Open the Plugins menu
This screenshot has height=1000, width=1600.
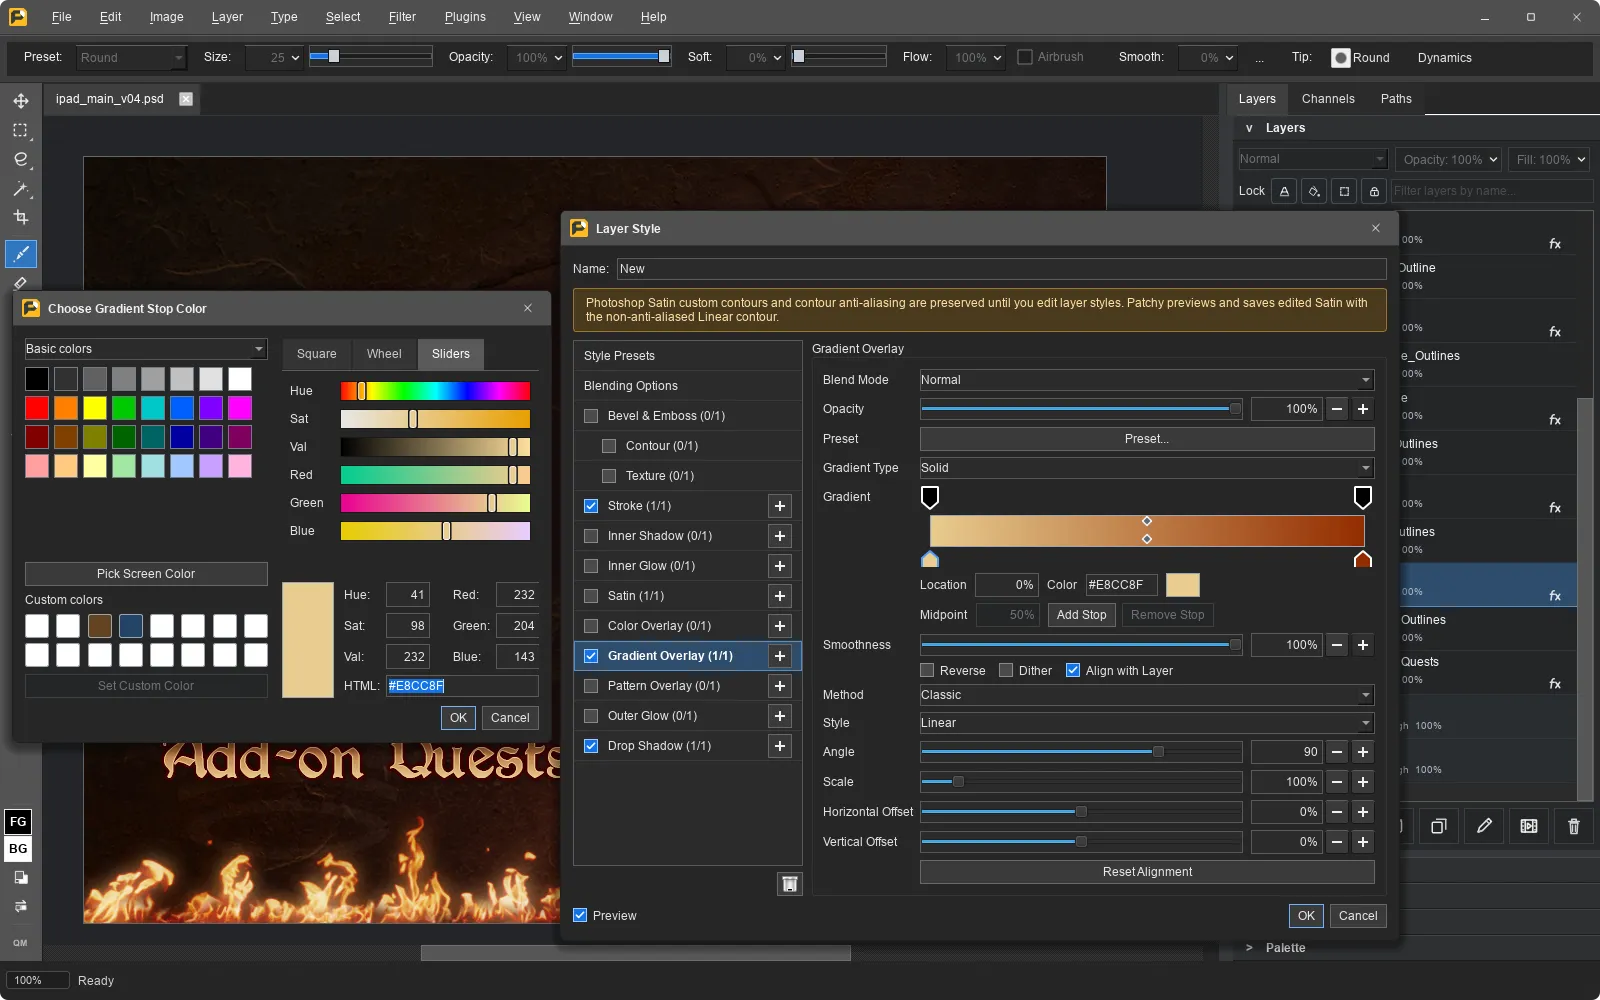pos(465,17)
